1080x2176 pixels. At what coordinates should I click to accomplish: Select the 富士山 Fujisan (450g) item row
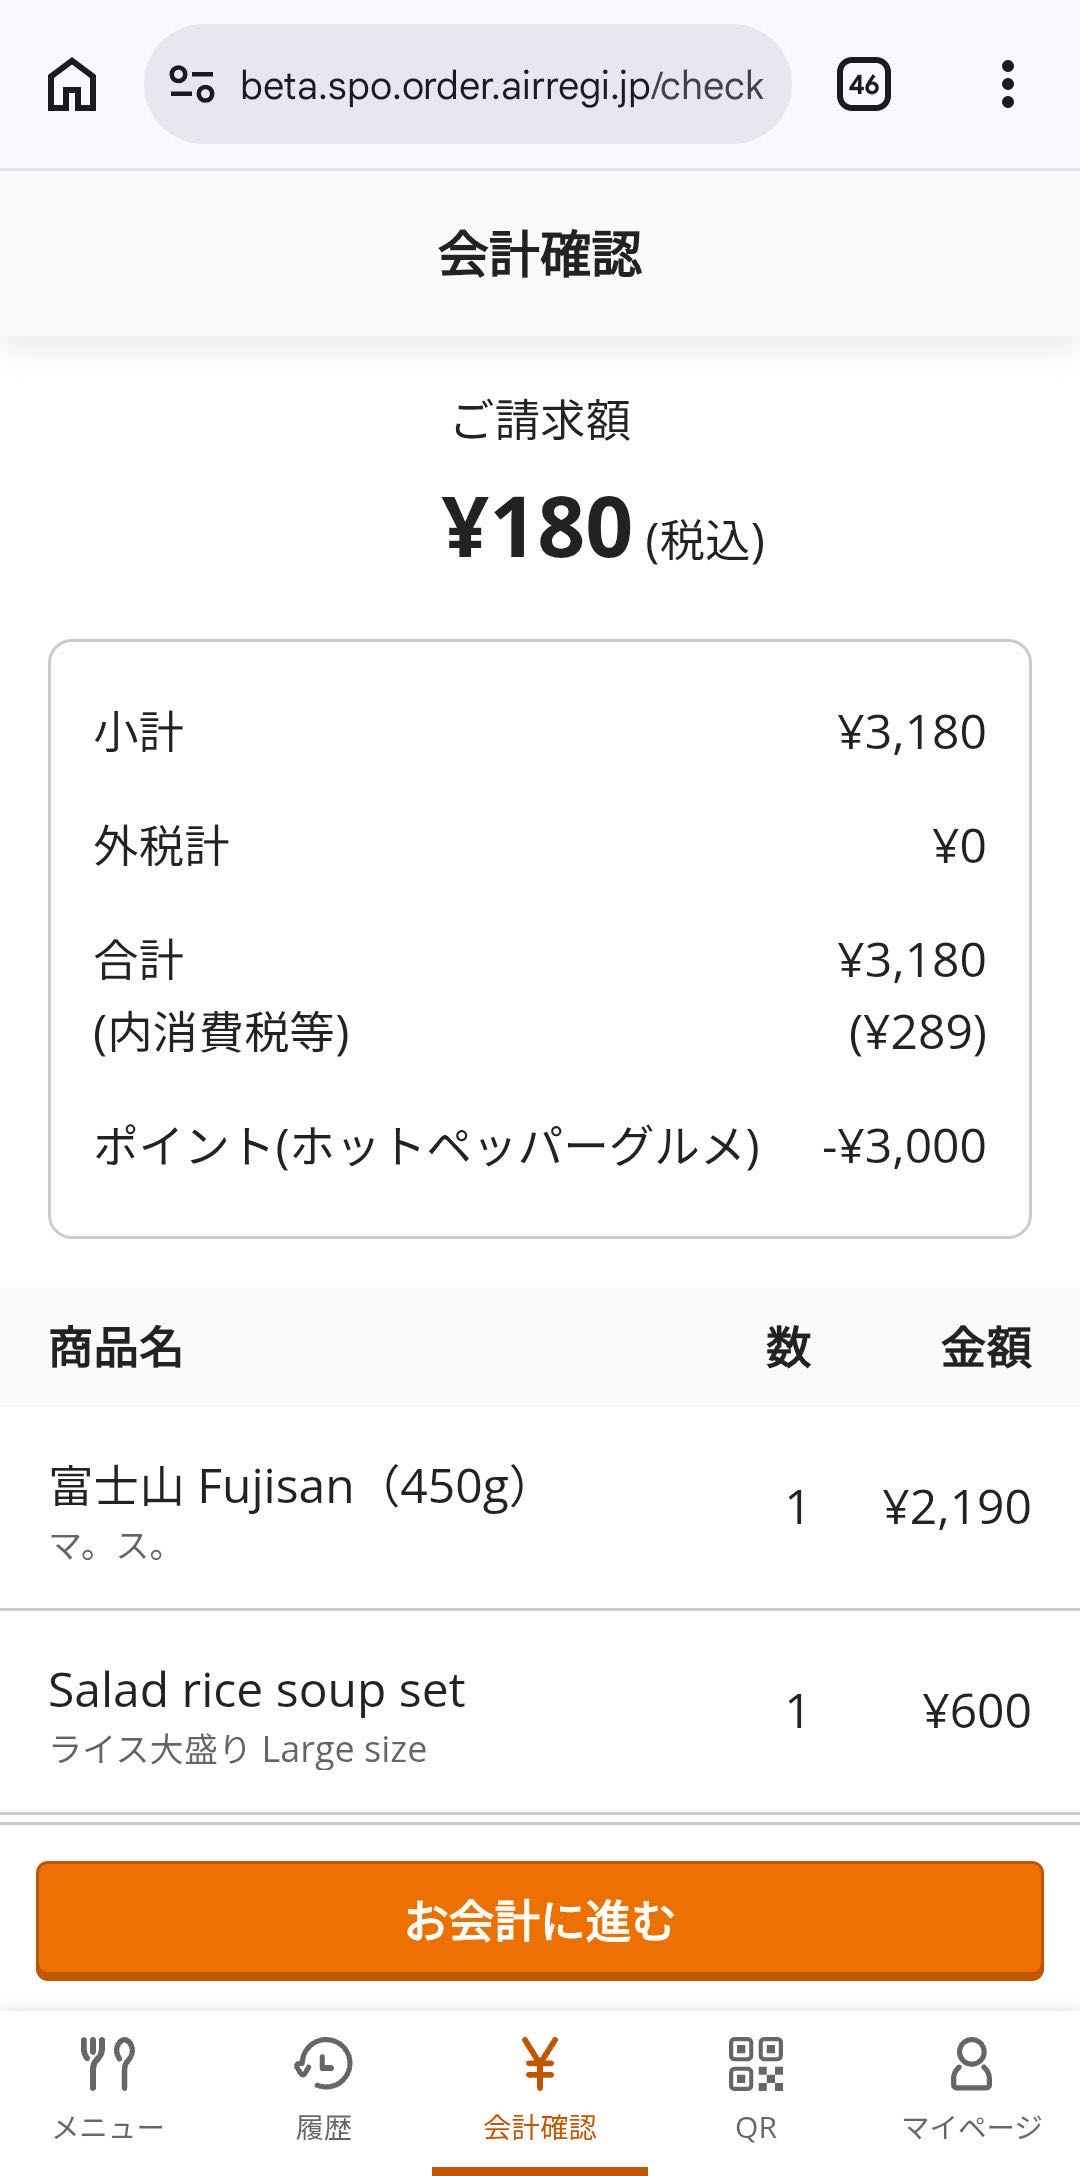(x=540, y=1508)
